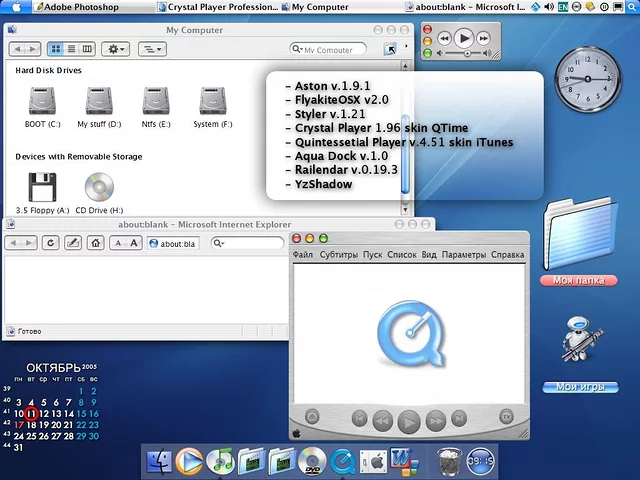Image resolution: width=640 pixels, height=480 pixels.
Task: Switch to Crystal Player Professional task
Action: 218,7
